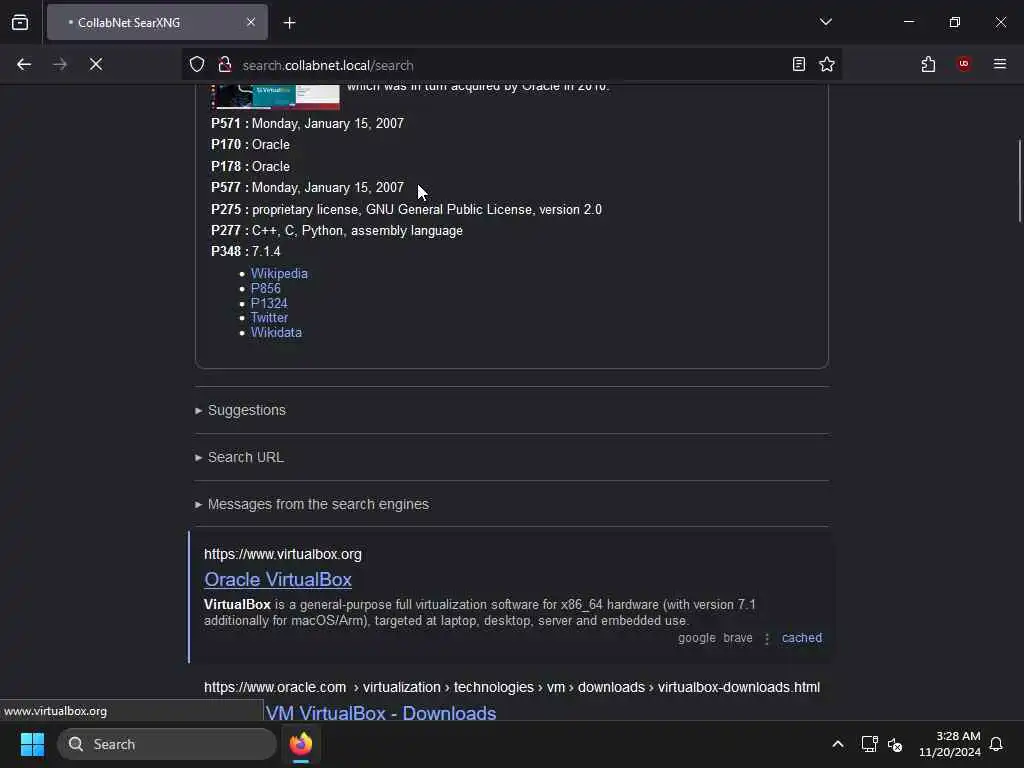Click the google engine label
The height and width of the screenshot is (768, 1024).
point(696,638)
